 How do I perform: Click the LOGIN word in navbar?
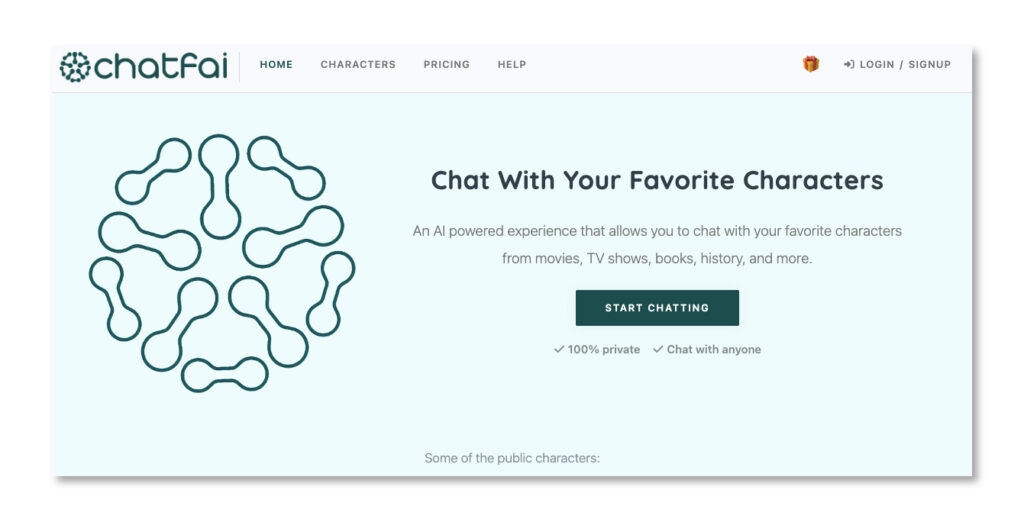click(x=877, y=65)
